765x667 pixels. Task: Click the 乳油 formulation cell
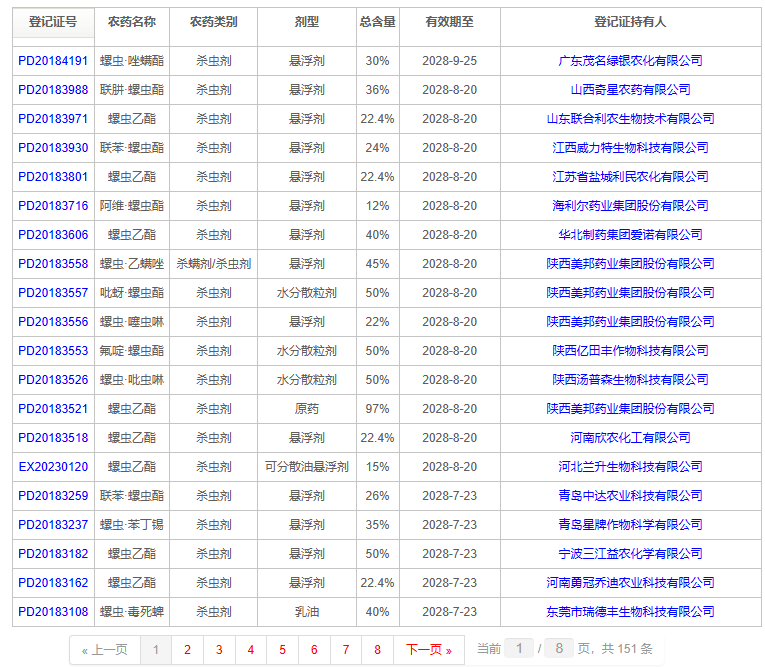(306, 612)
